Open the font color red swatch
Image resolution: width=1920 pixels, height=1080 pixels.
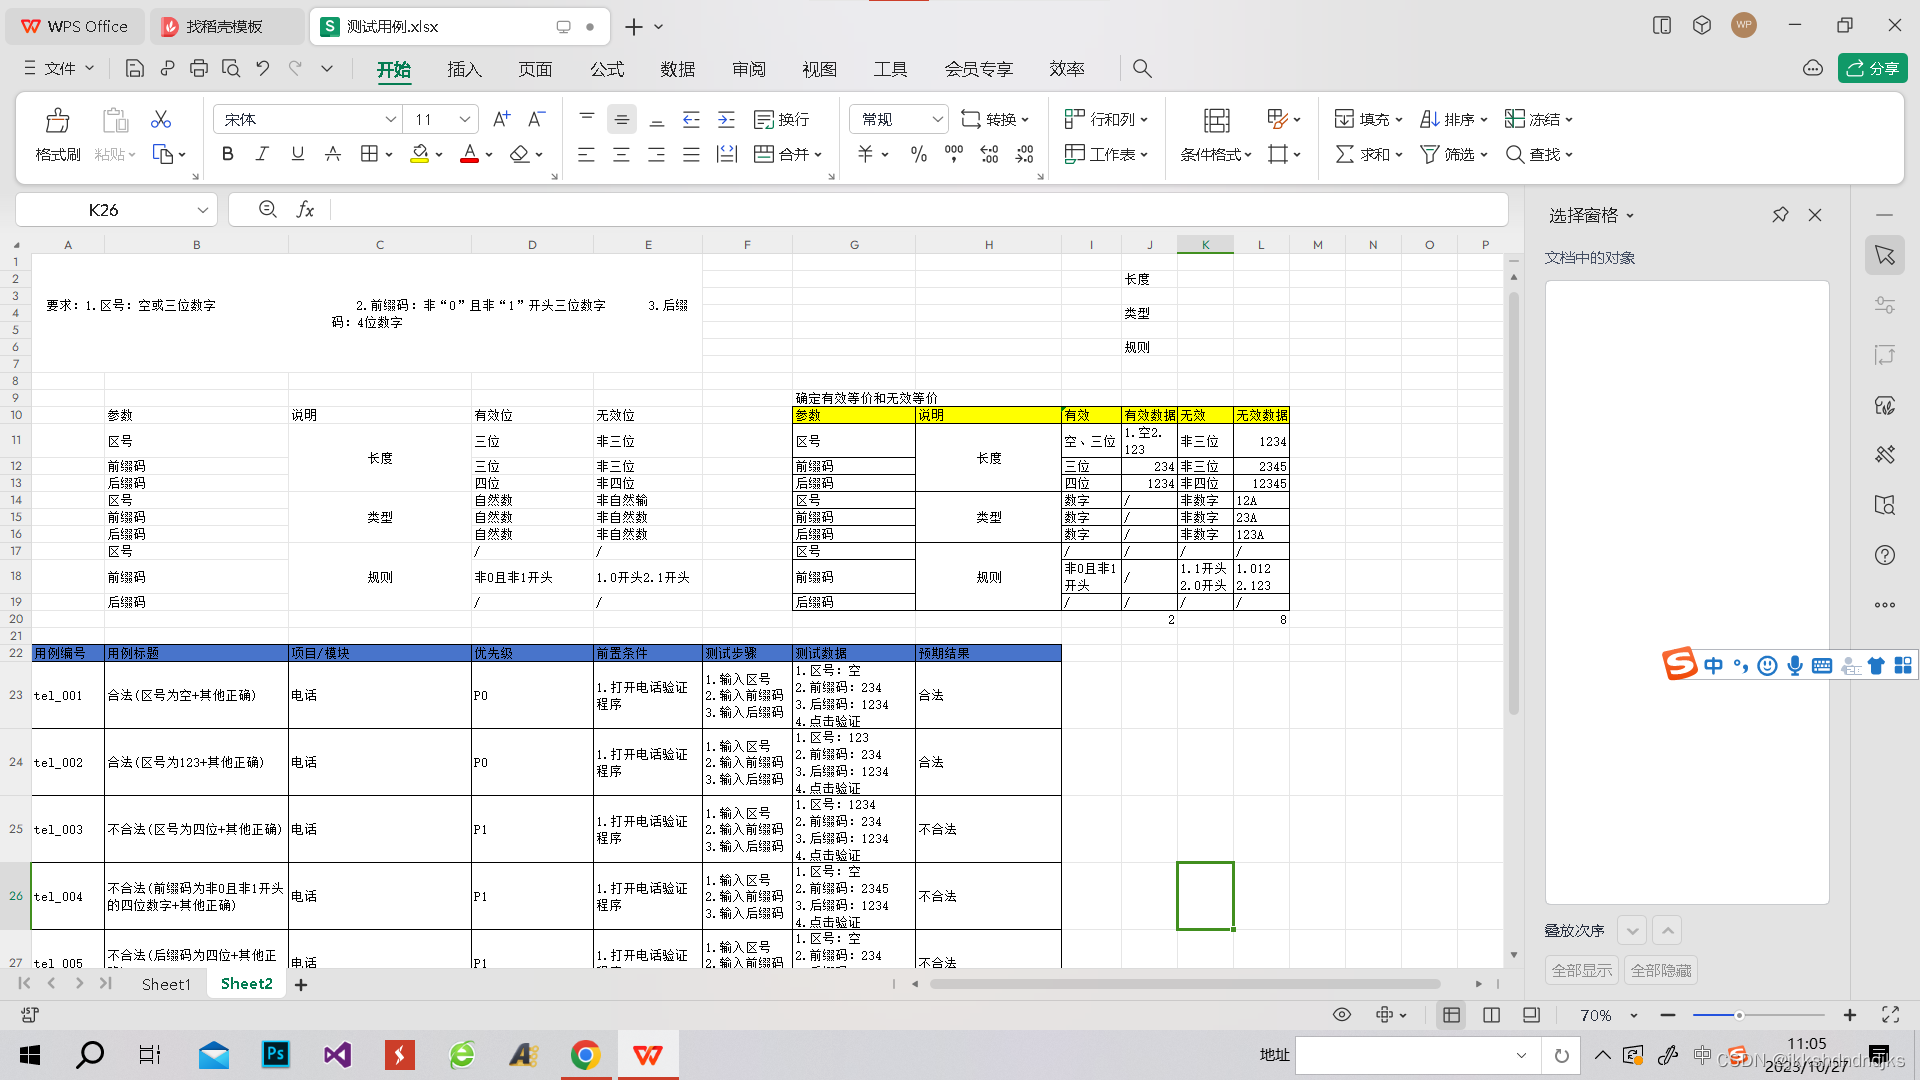tap(469, 154)
